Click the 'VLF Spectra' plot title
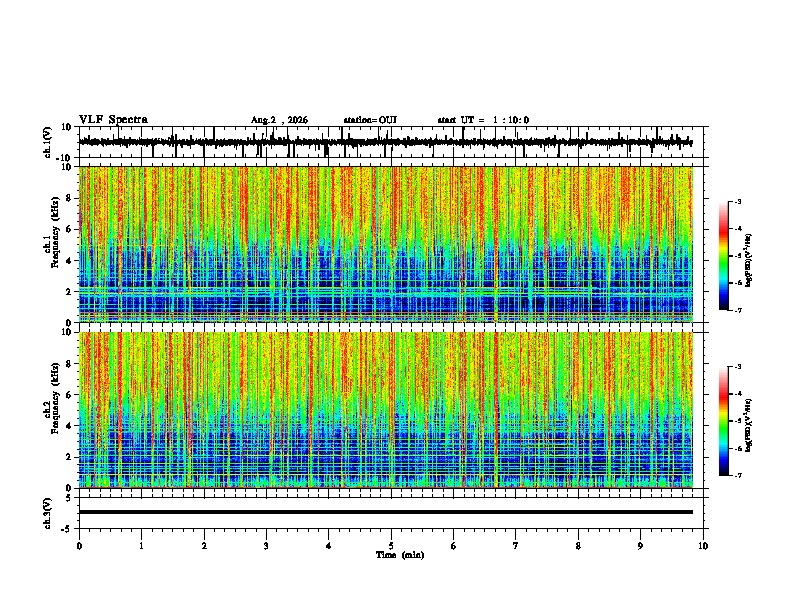The width and height of the screenshot is (792, 612). (x=113, y=120)
